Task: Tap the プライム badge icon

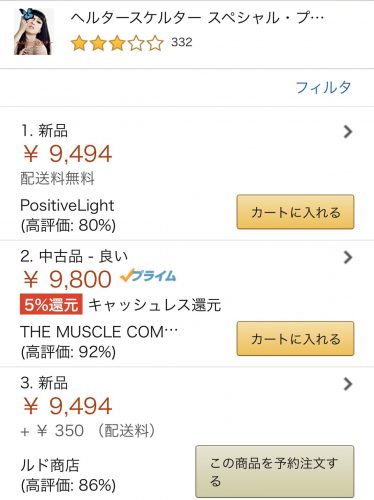Action: 148,276
